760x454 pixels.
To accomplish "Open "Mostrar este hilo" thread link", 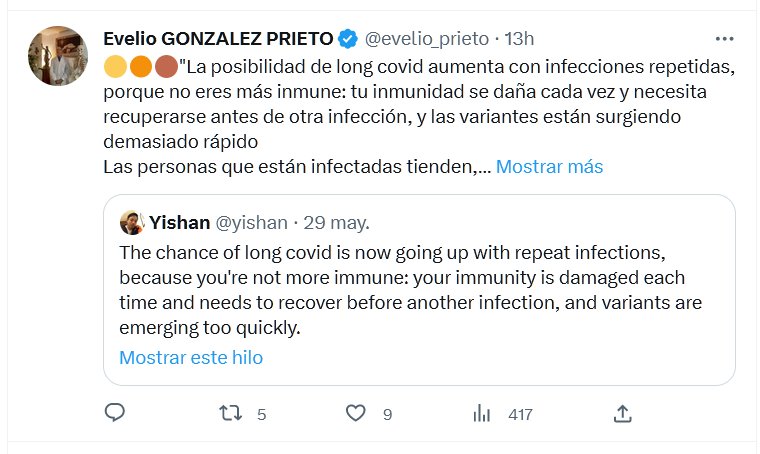I will click(191, 357).
